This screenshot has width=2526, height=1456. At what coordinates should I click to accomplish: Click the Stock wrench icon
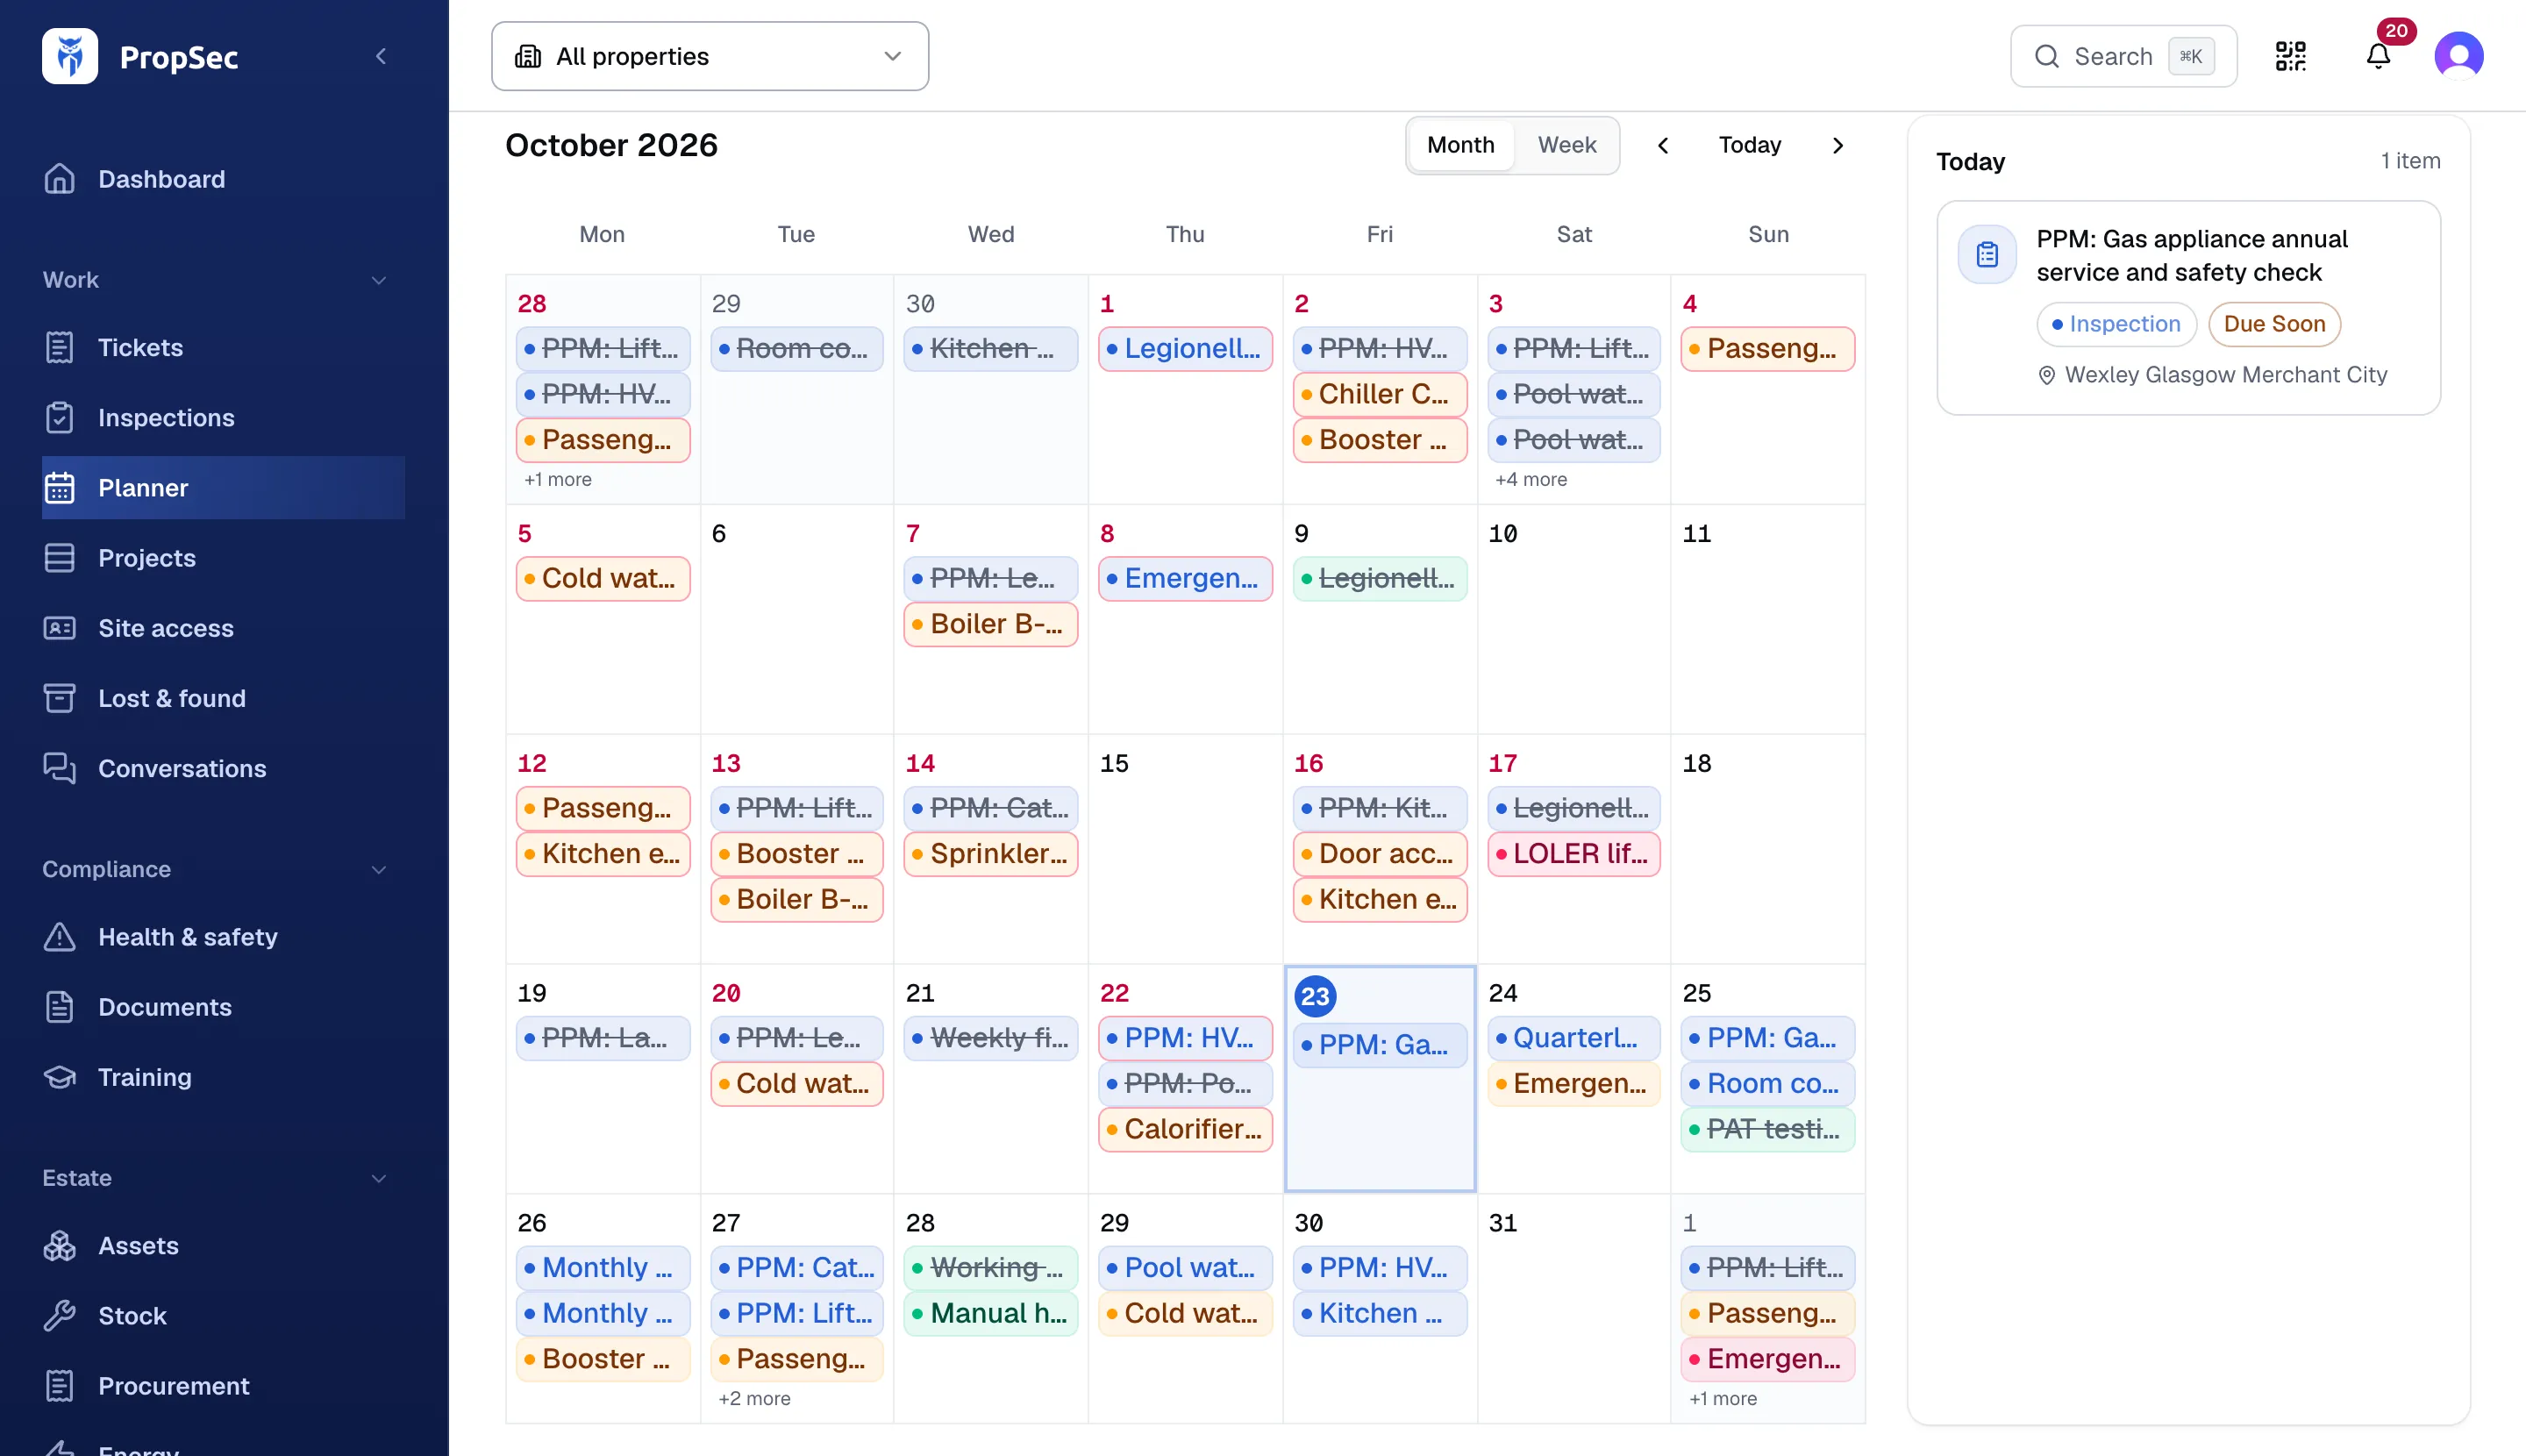pos(60,1316)
